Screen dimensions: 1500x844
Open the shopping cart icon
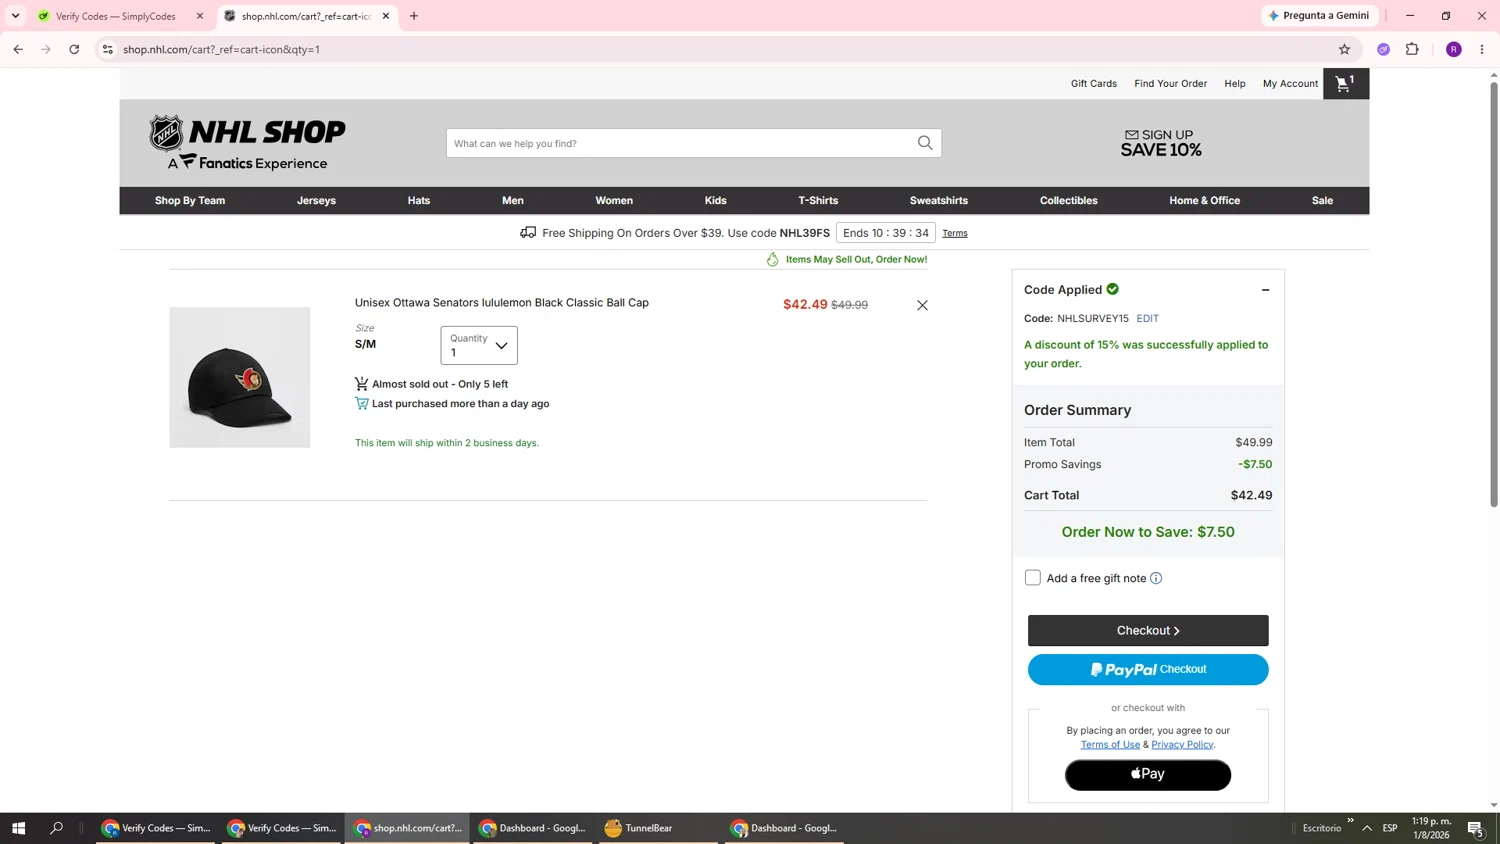pos(1345,84)
